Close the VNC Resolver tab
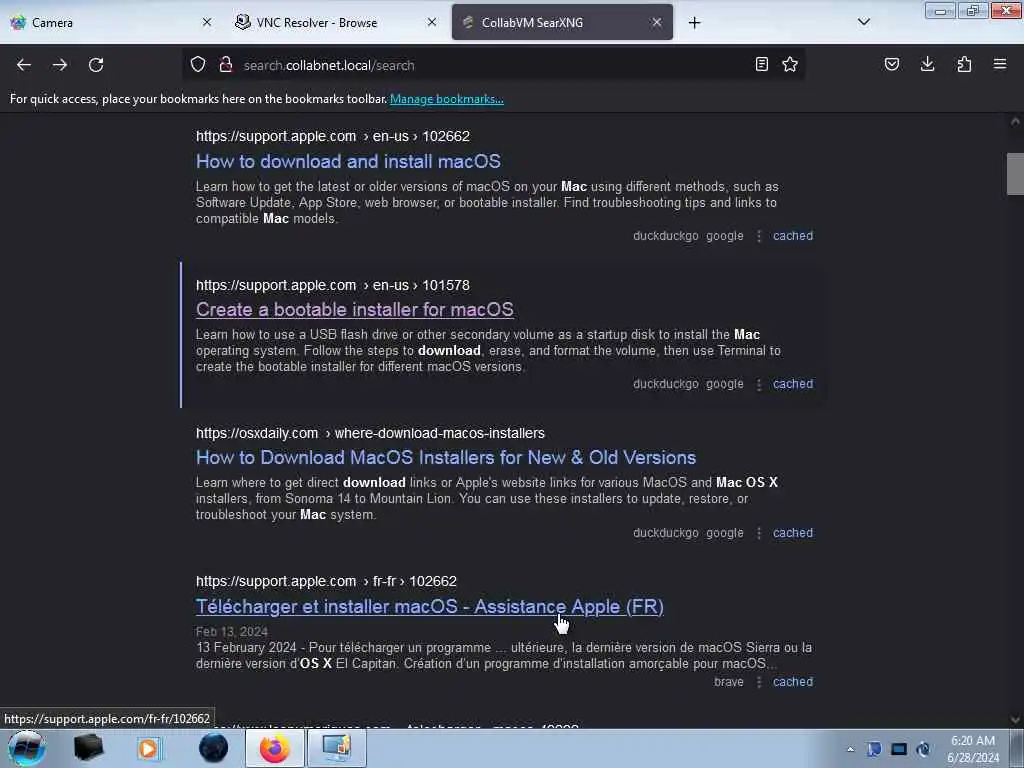This screenshot has height=768, width=1024. [432, 22]
